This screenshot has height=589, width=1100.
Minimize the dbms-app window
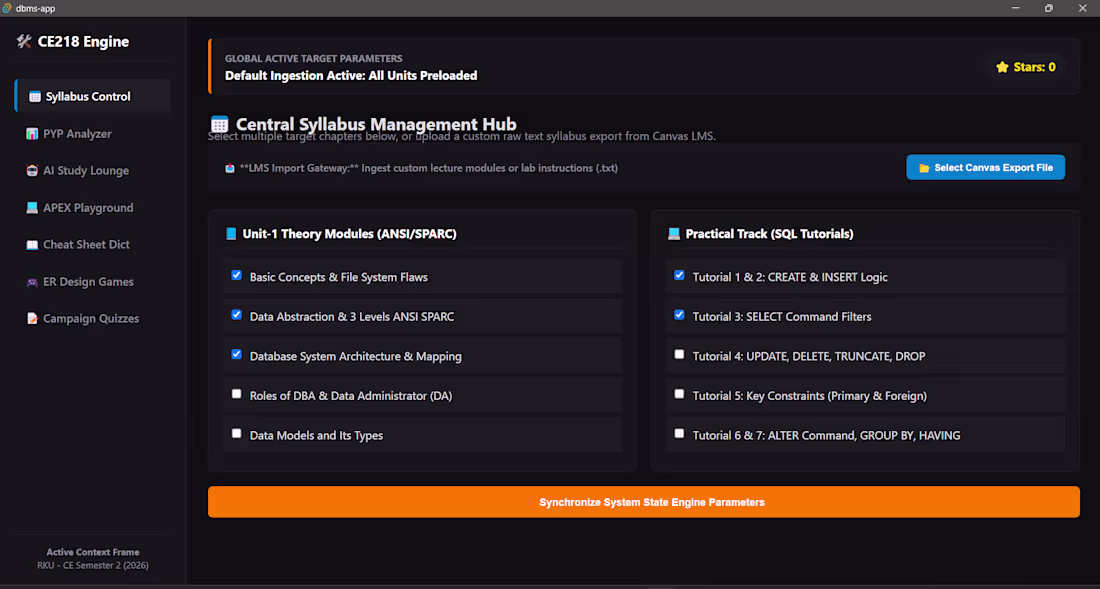[x=1016, y=8]
